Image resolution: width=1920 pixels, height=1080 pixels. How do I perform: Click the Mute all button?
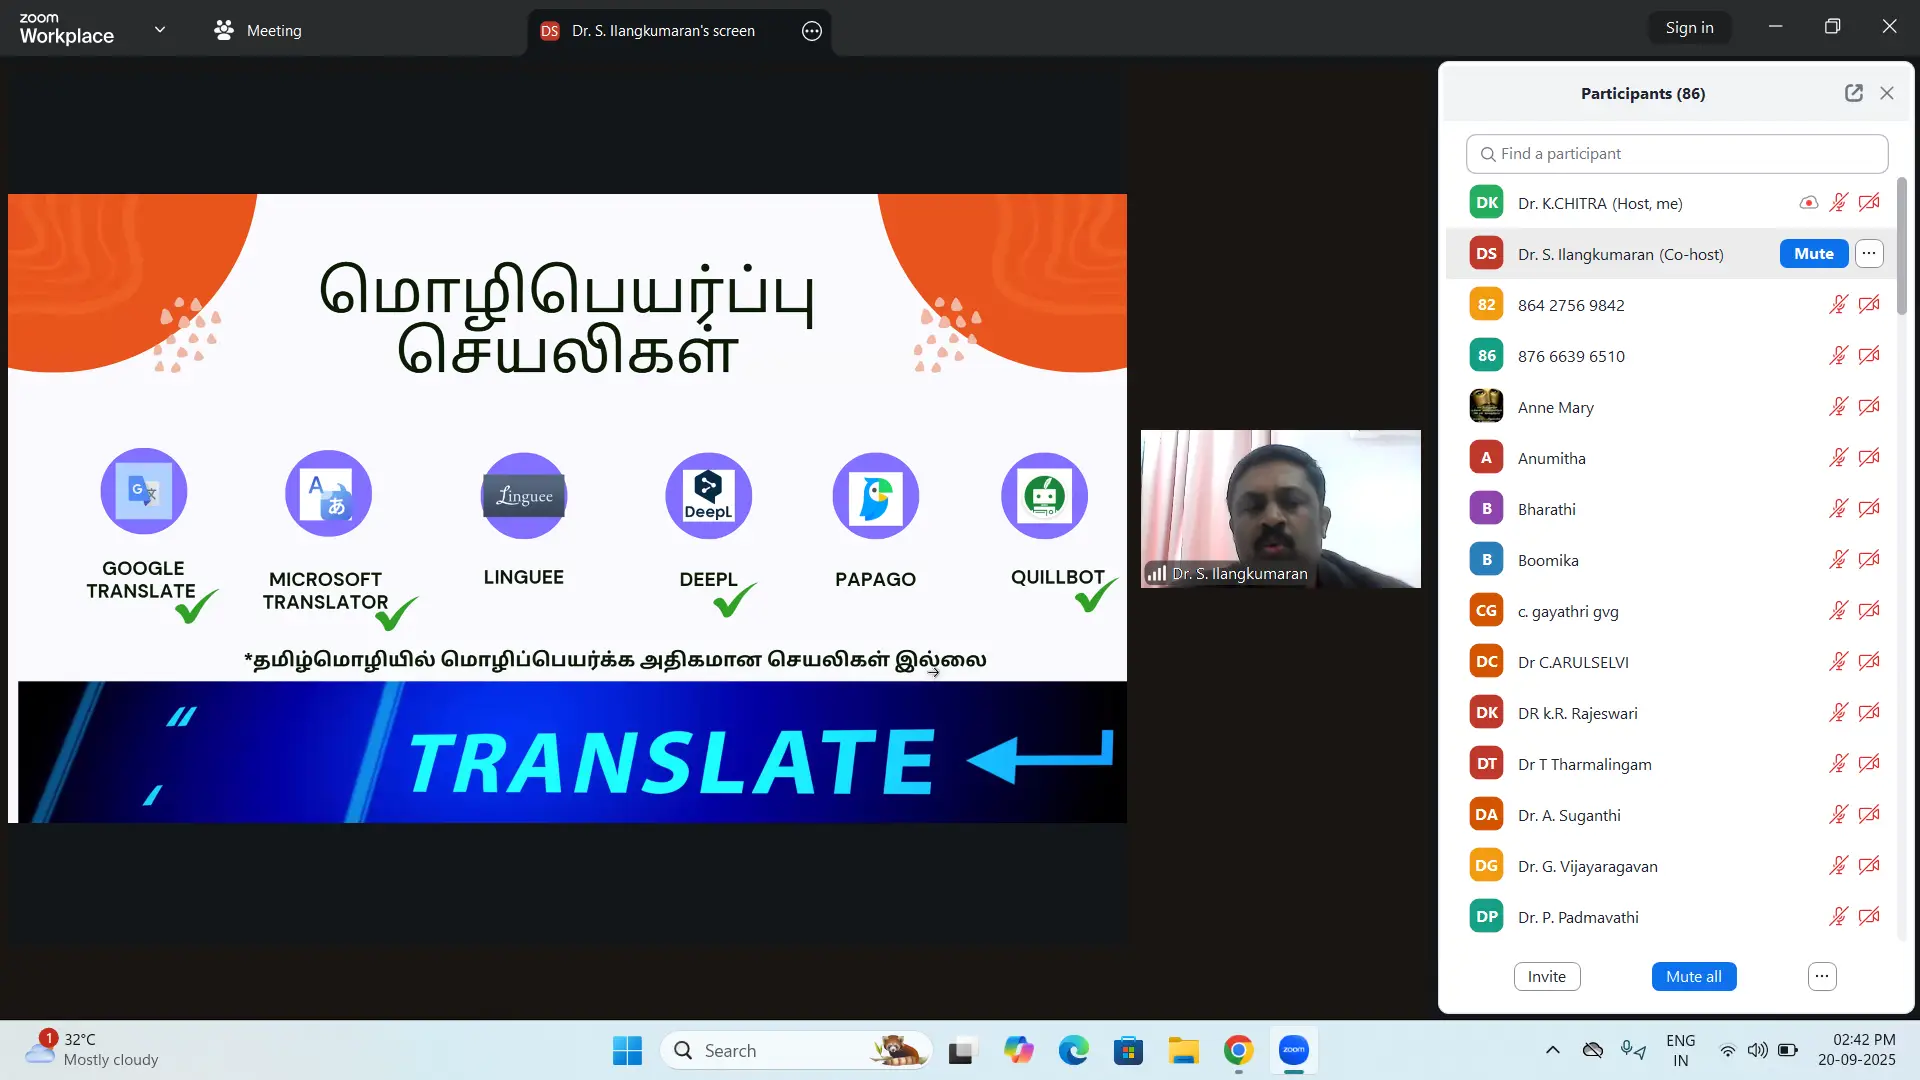coord(1693,977)
